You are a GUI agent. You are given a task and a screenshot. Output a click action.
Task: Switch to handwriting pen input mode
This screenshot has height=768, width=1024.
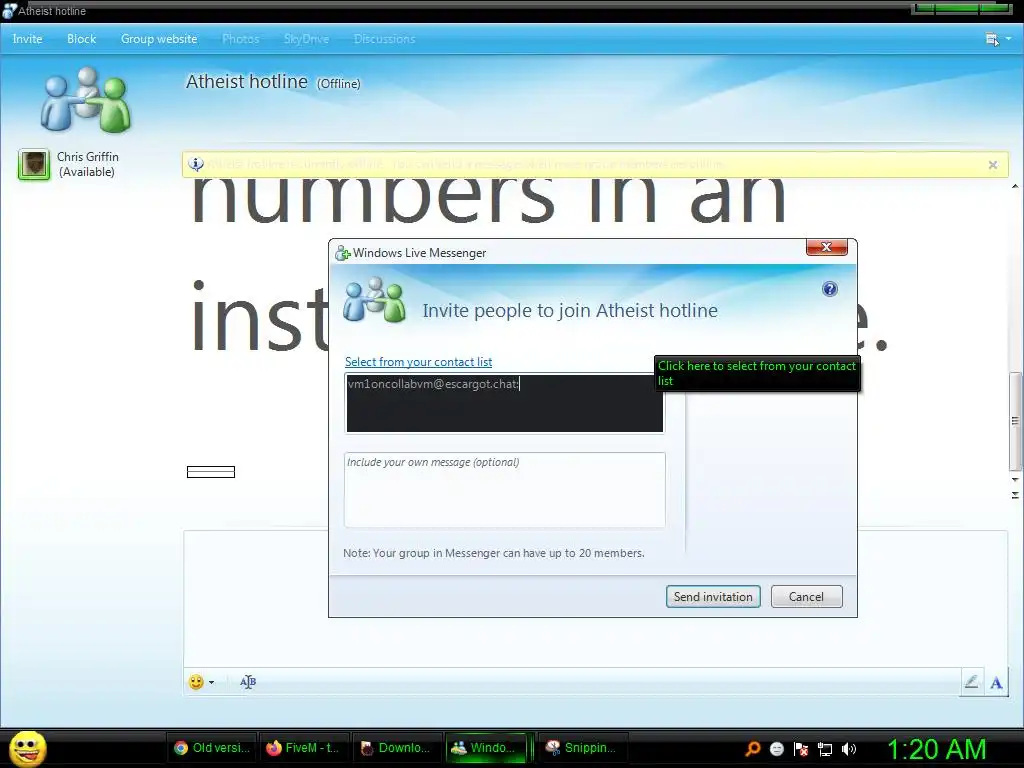(x=971, y=682)
